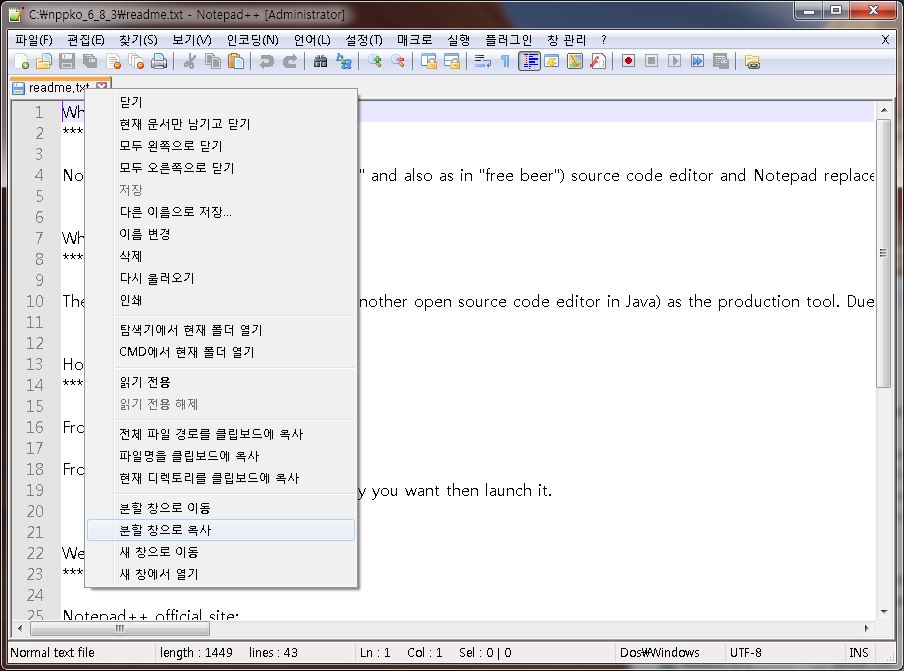Click the Function List toolbar icon
Viewport: 904px width, 671px height.
598,61
